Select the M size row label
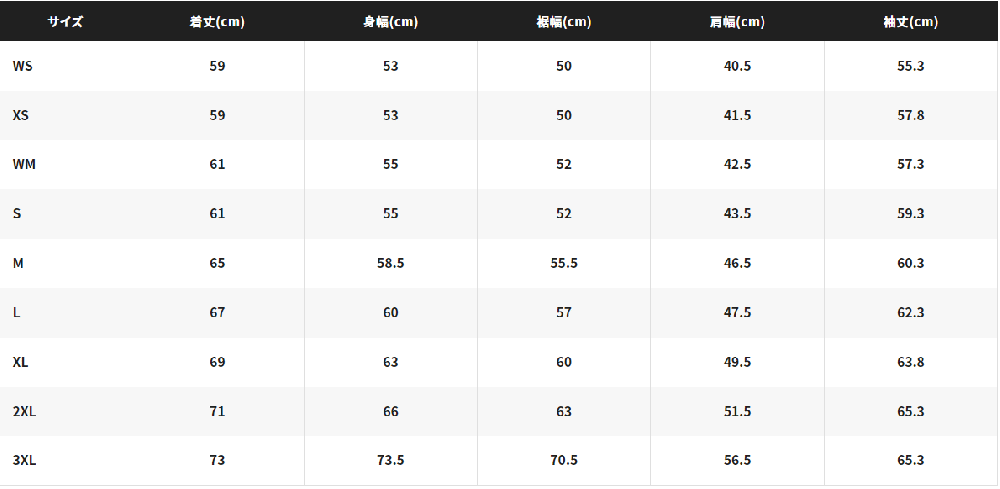The image size is (1000, 489). 18,263
